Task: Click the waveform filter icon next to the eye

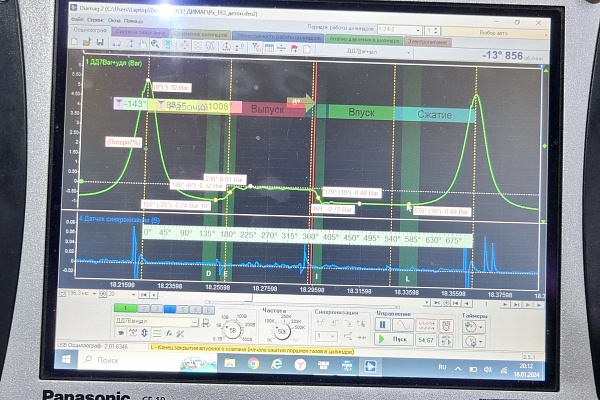Action: (x=133, y=333)
